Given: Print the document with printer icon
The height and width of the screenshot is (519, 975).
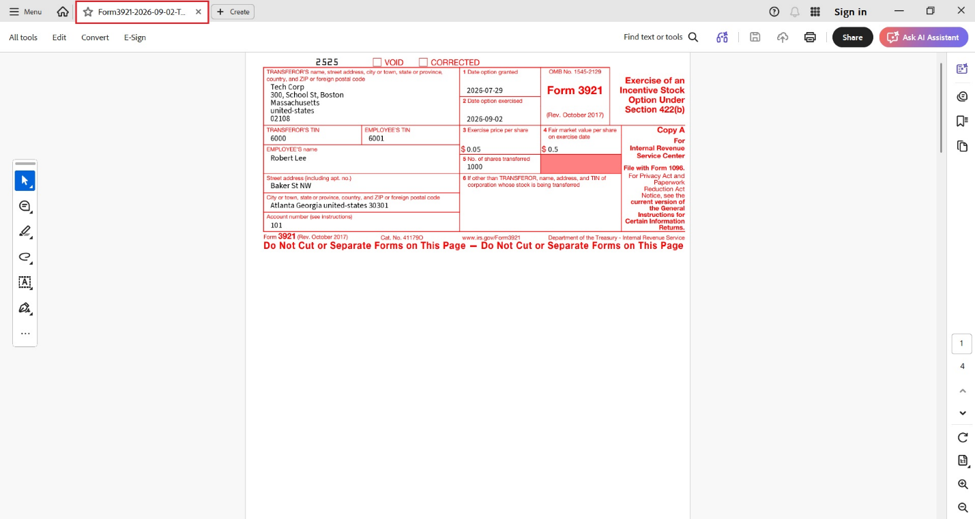Looking at the screenshot, I should click(x=810, y=37).
